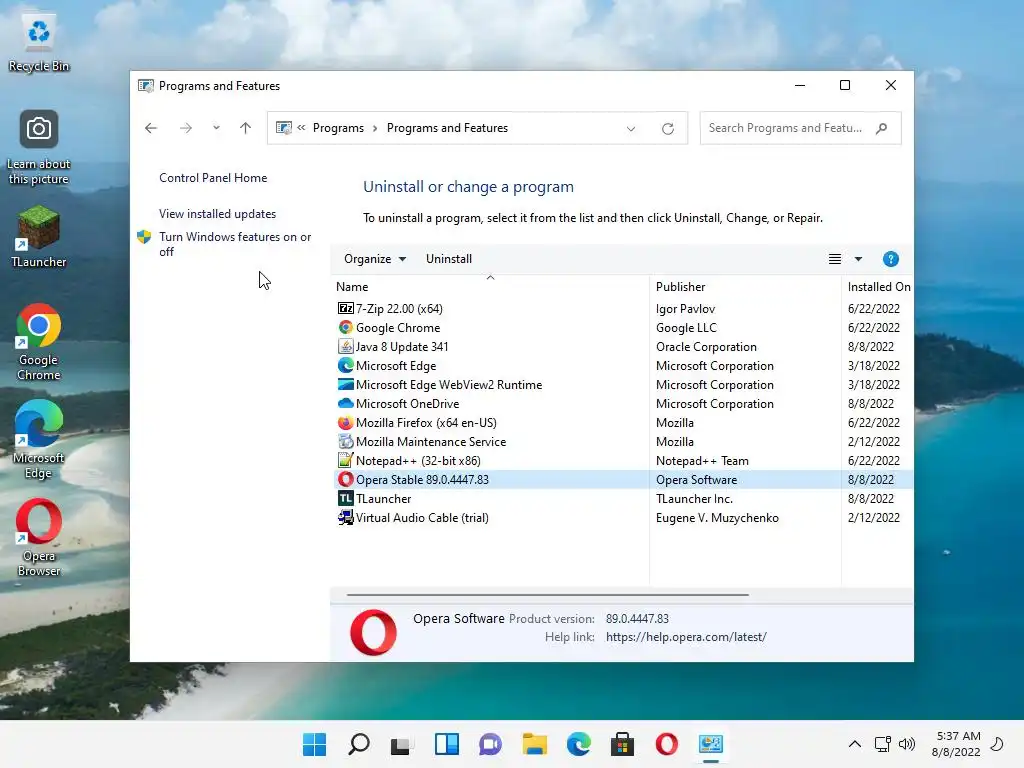Screen dimensions: 1024x768
Task: Select TLauncher desktop shortcut
Action: click(x=39, y=236)
